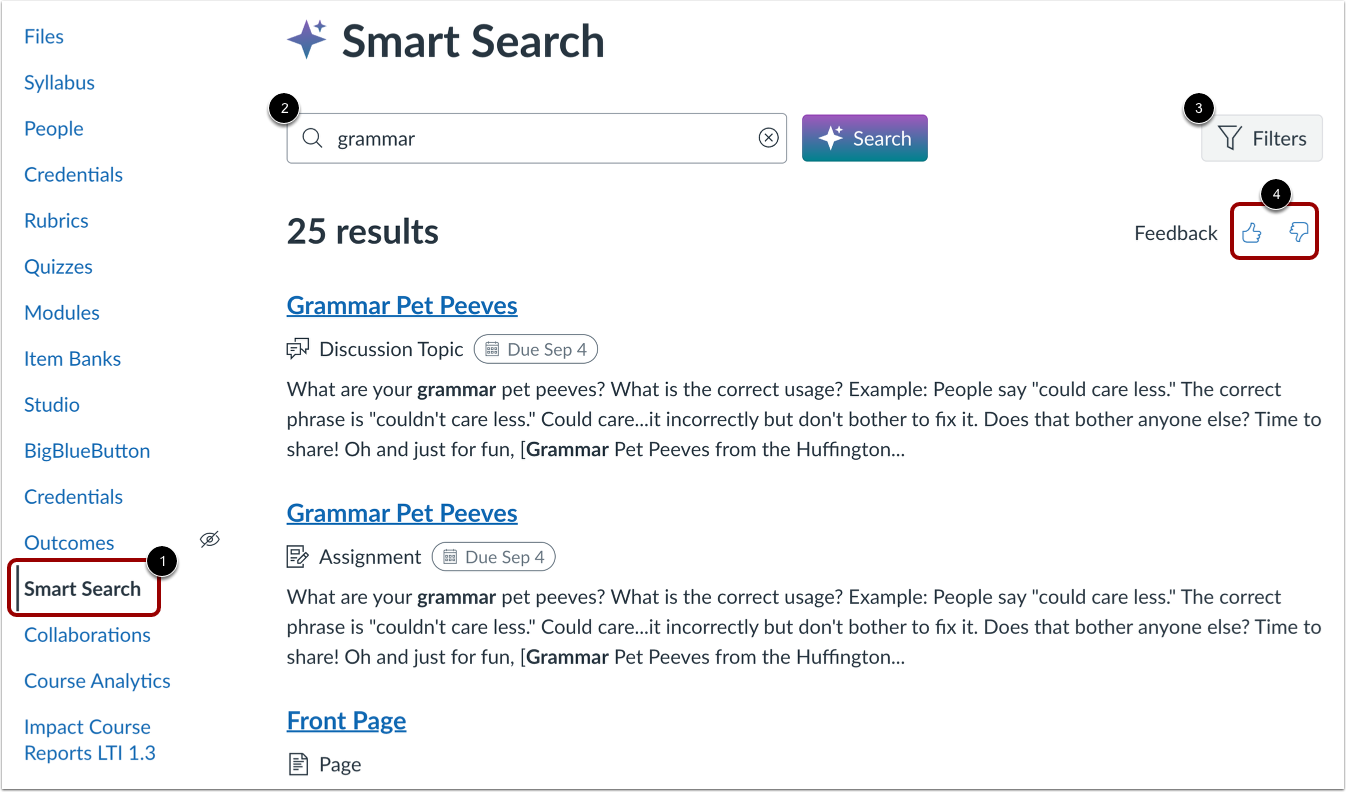Click the Smart Search sparkle logo in the header

click(308, 38)
